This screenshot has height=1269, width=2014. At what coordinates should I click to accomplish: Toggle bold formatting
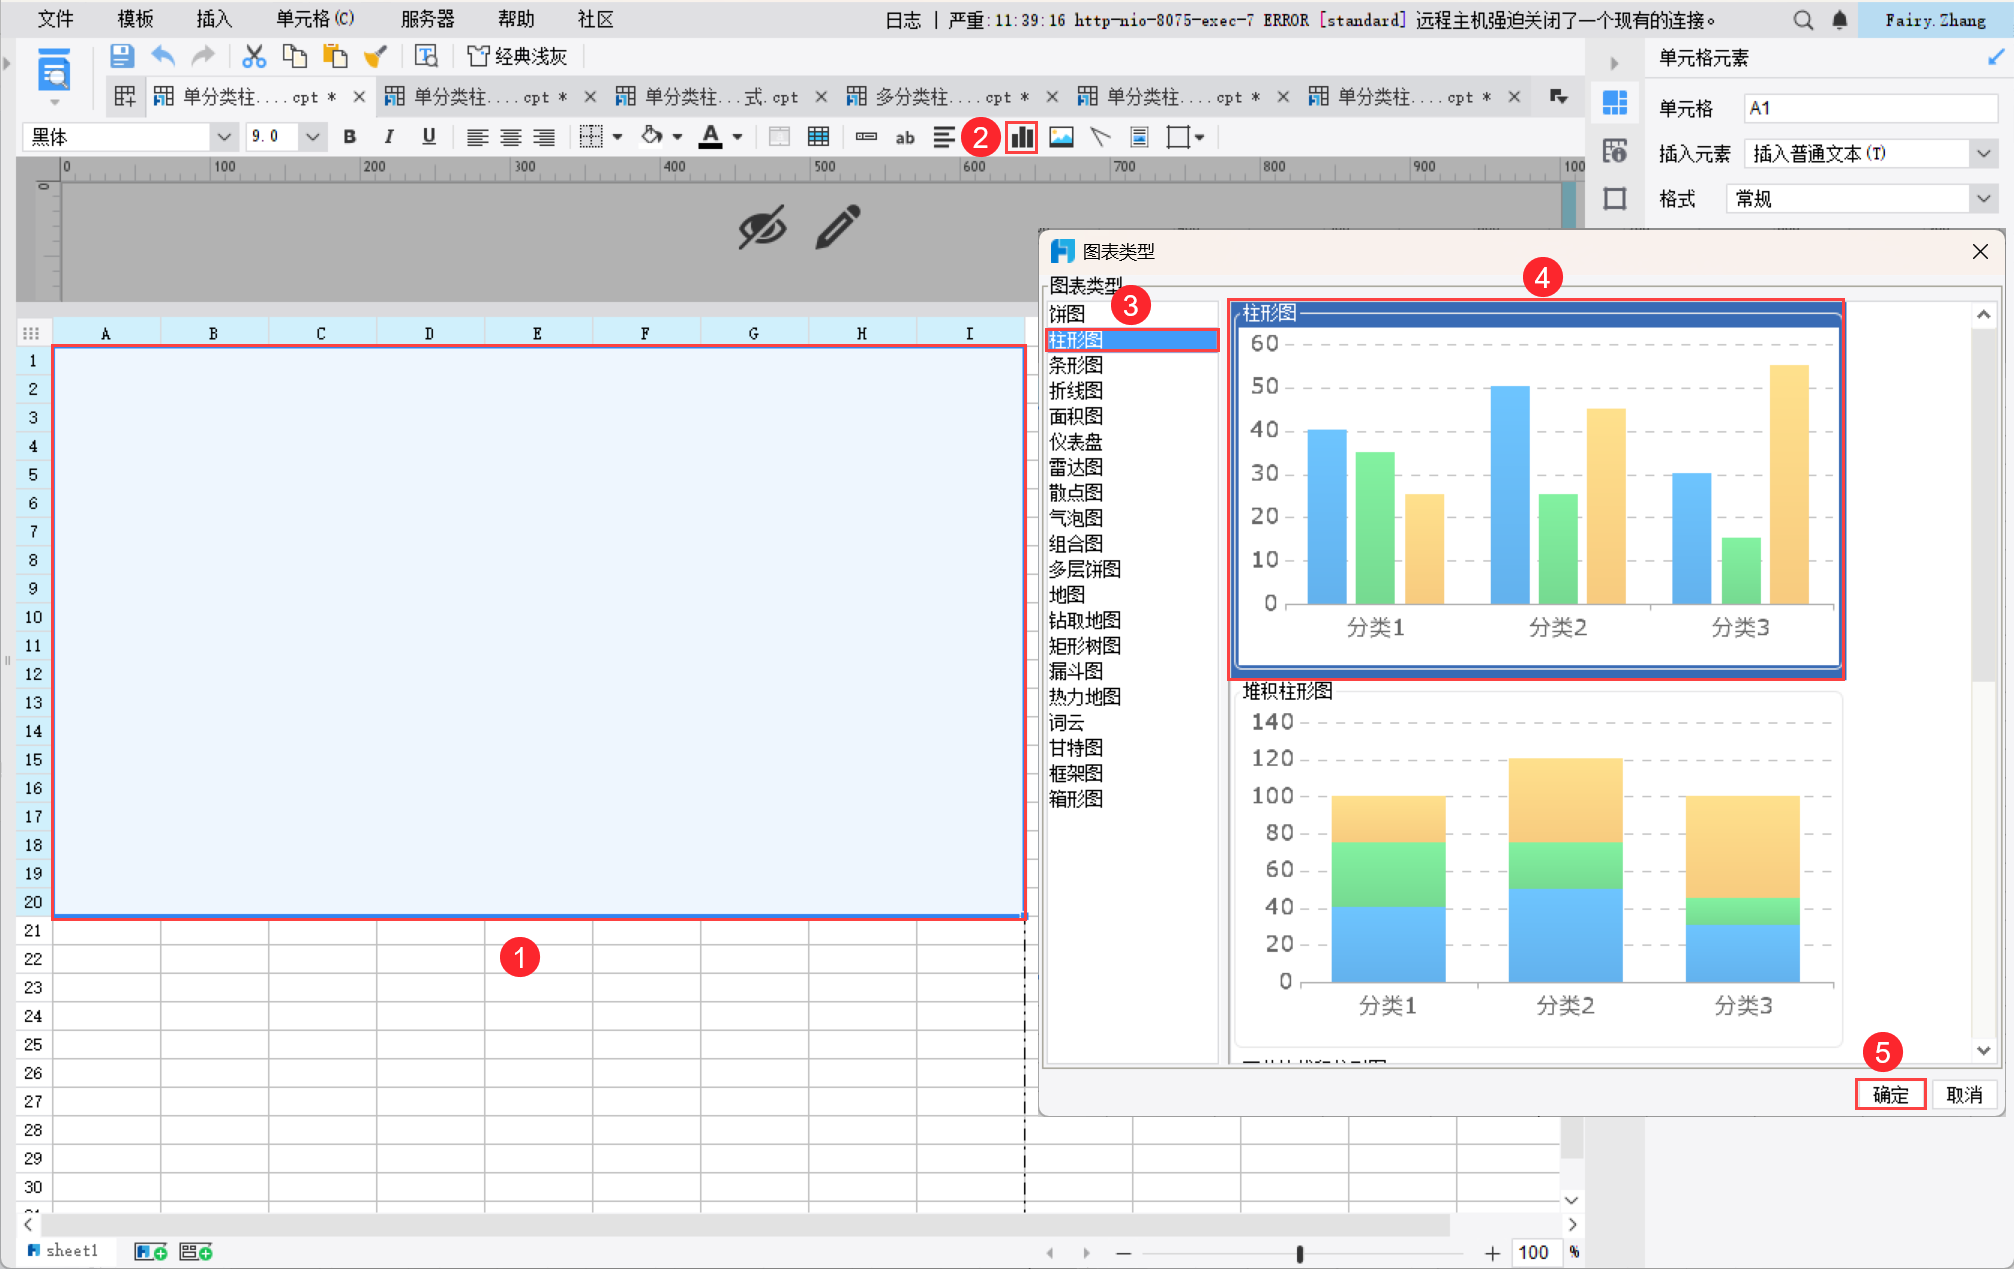[349, 137]
